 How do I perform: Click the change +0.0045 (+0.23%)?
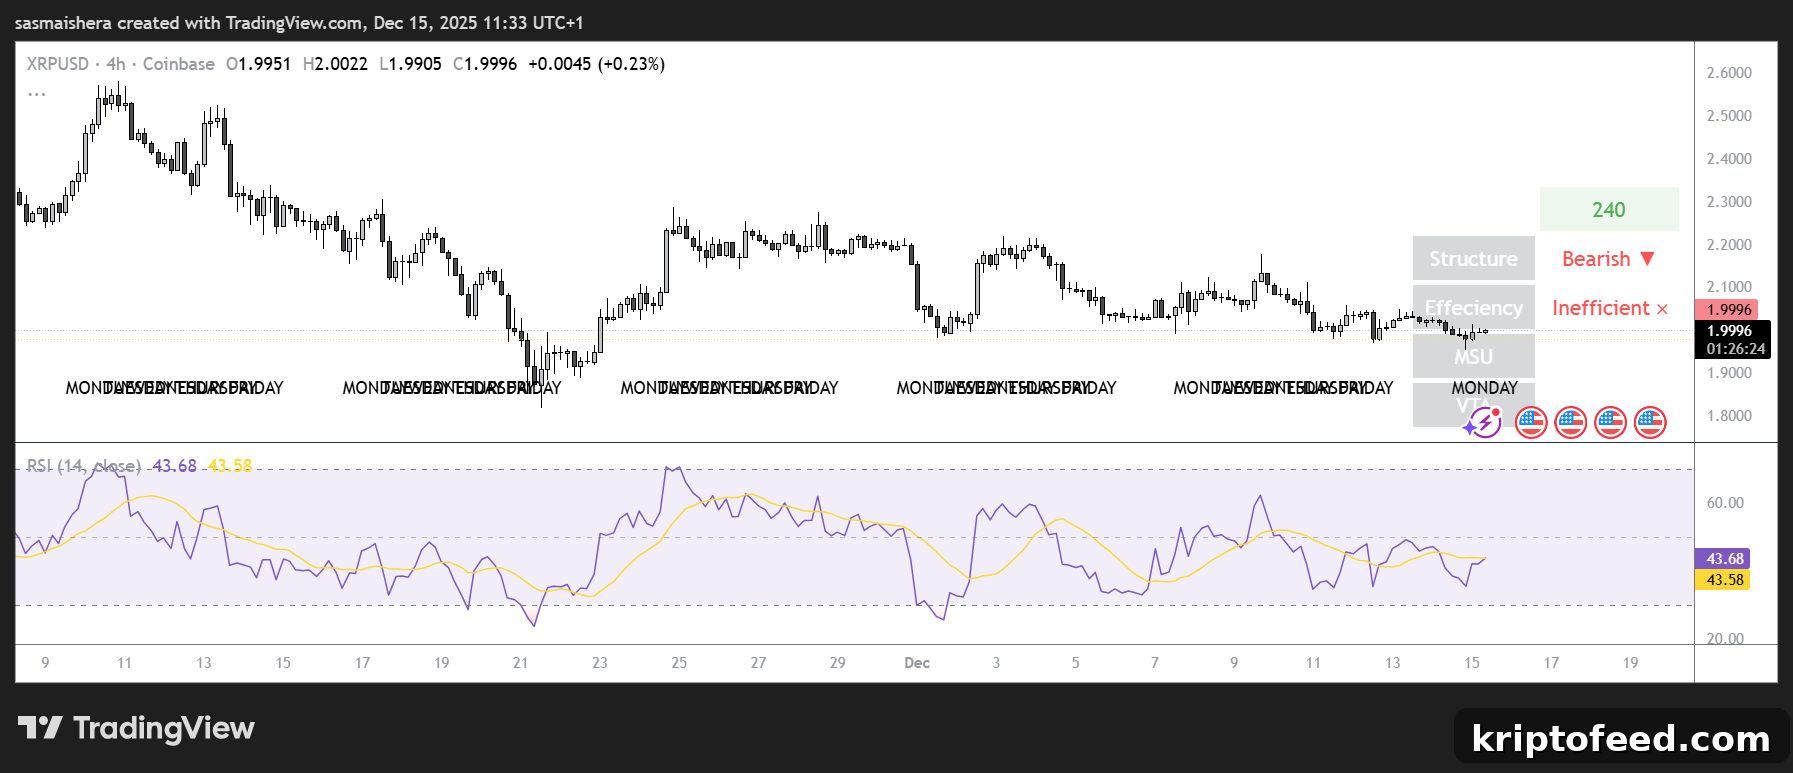pos(596,64)
